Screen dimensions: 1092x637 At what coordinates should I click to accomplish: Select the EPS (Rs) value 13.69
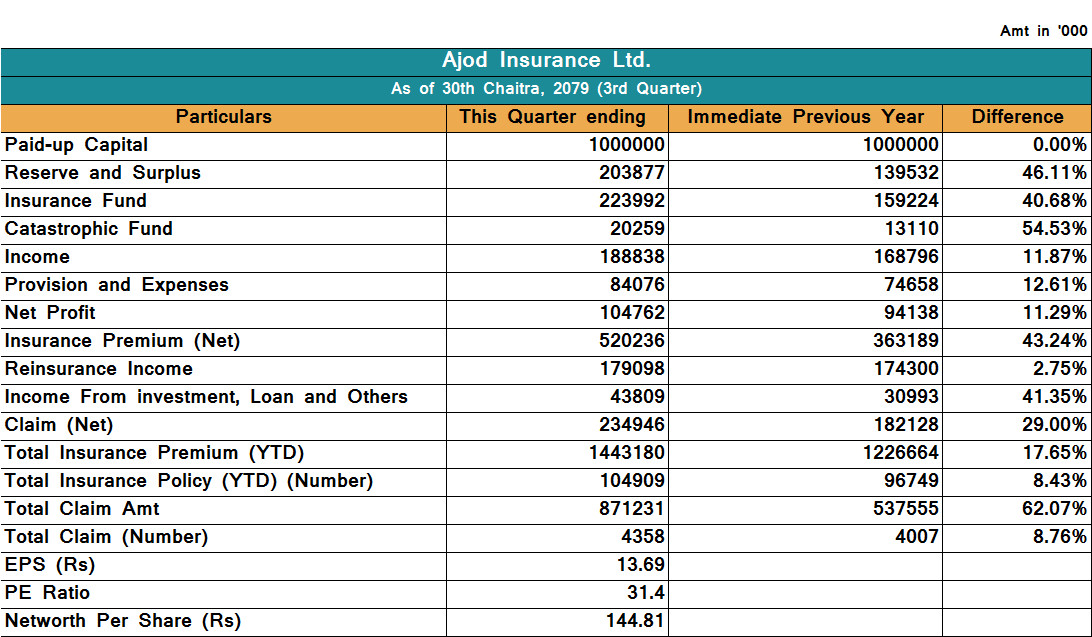(x=641, y=564)
